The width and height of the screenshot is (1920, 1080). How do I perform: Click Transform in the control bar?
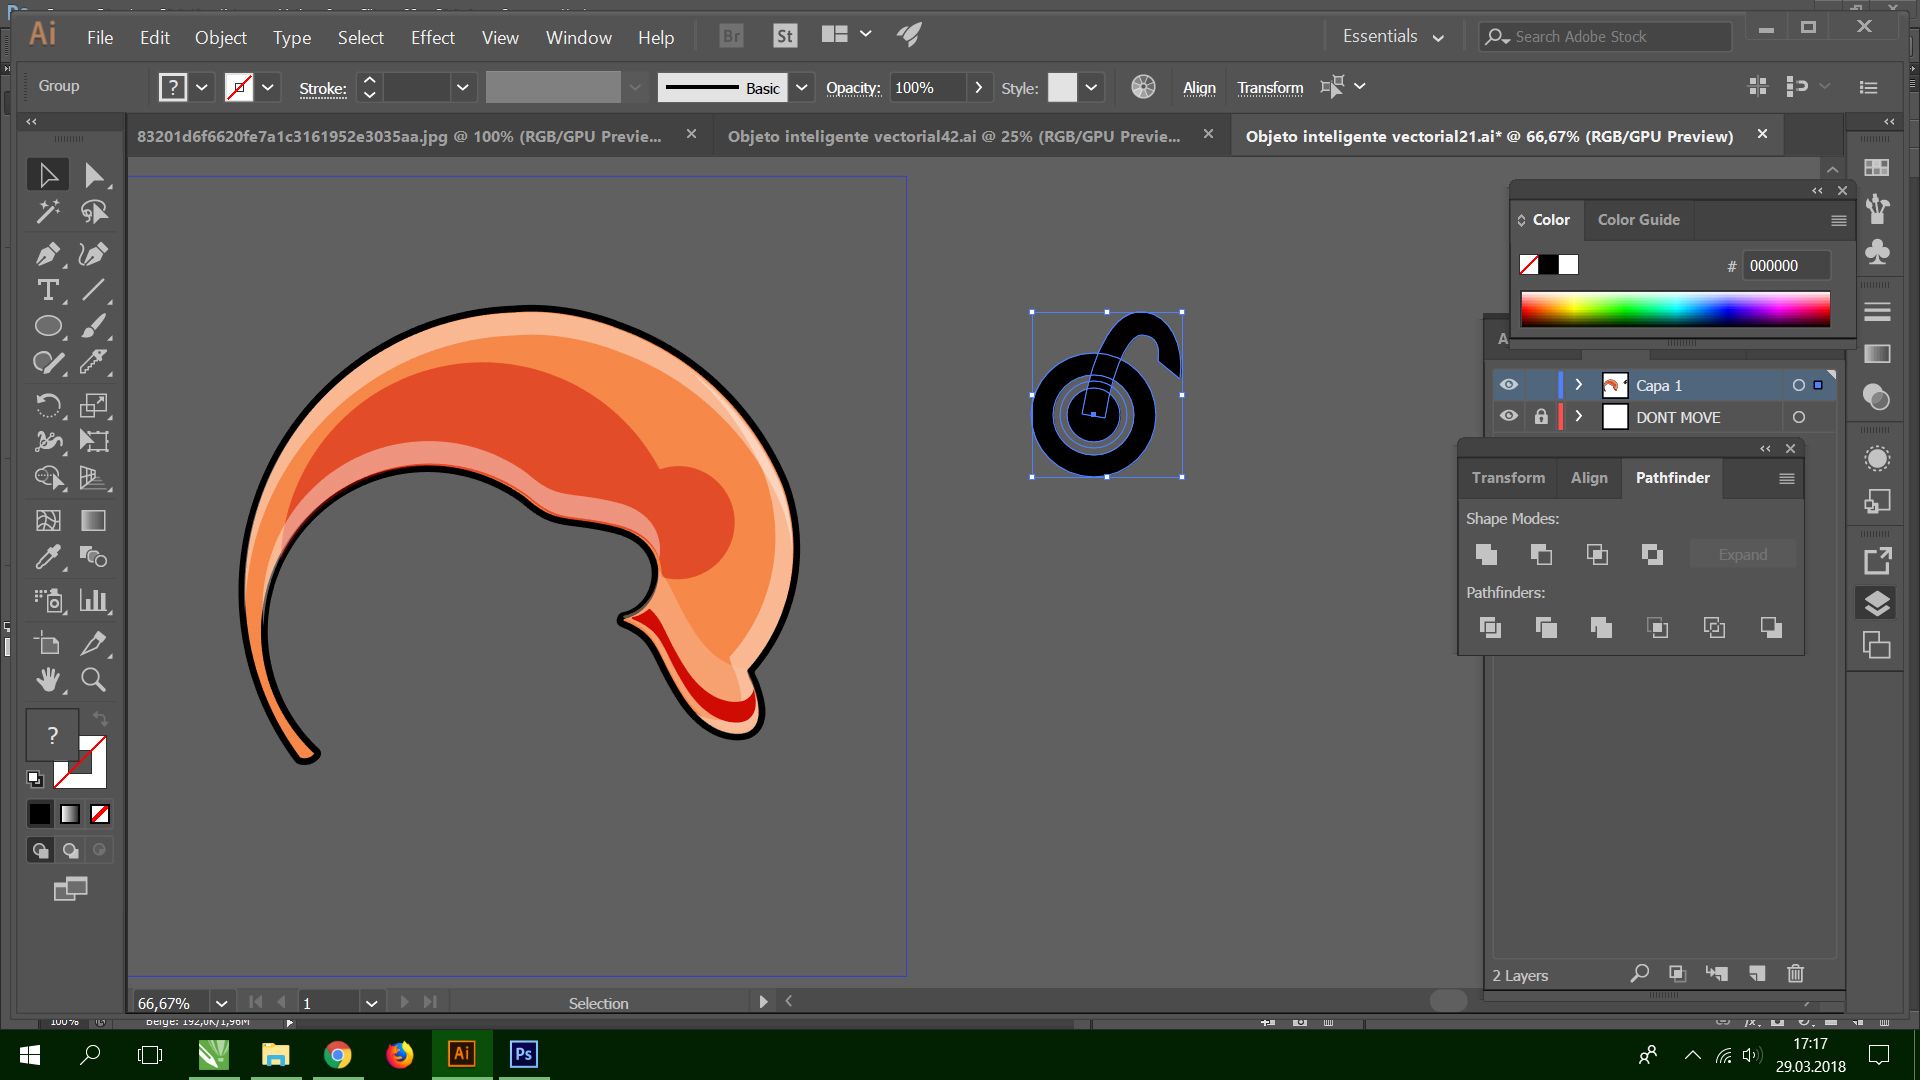pos(1270,87)
